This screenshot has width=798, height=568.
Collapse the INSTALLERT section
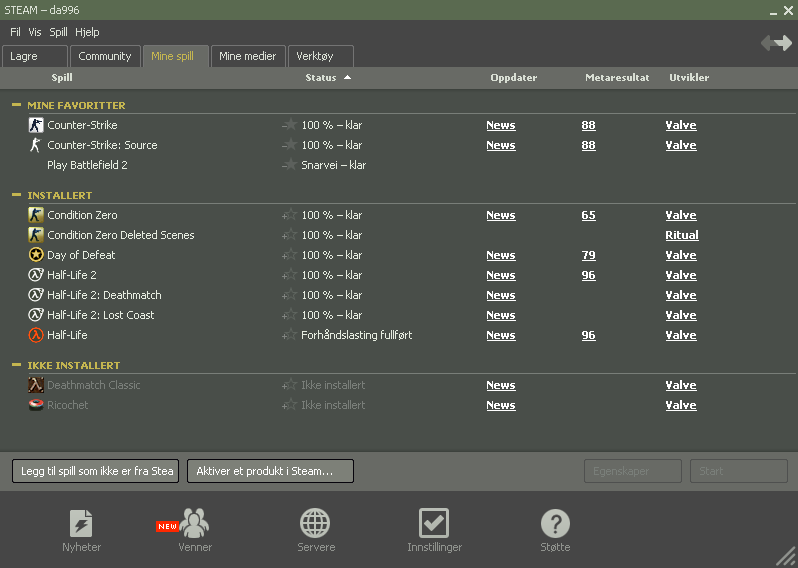click(x=16, y=195)
